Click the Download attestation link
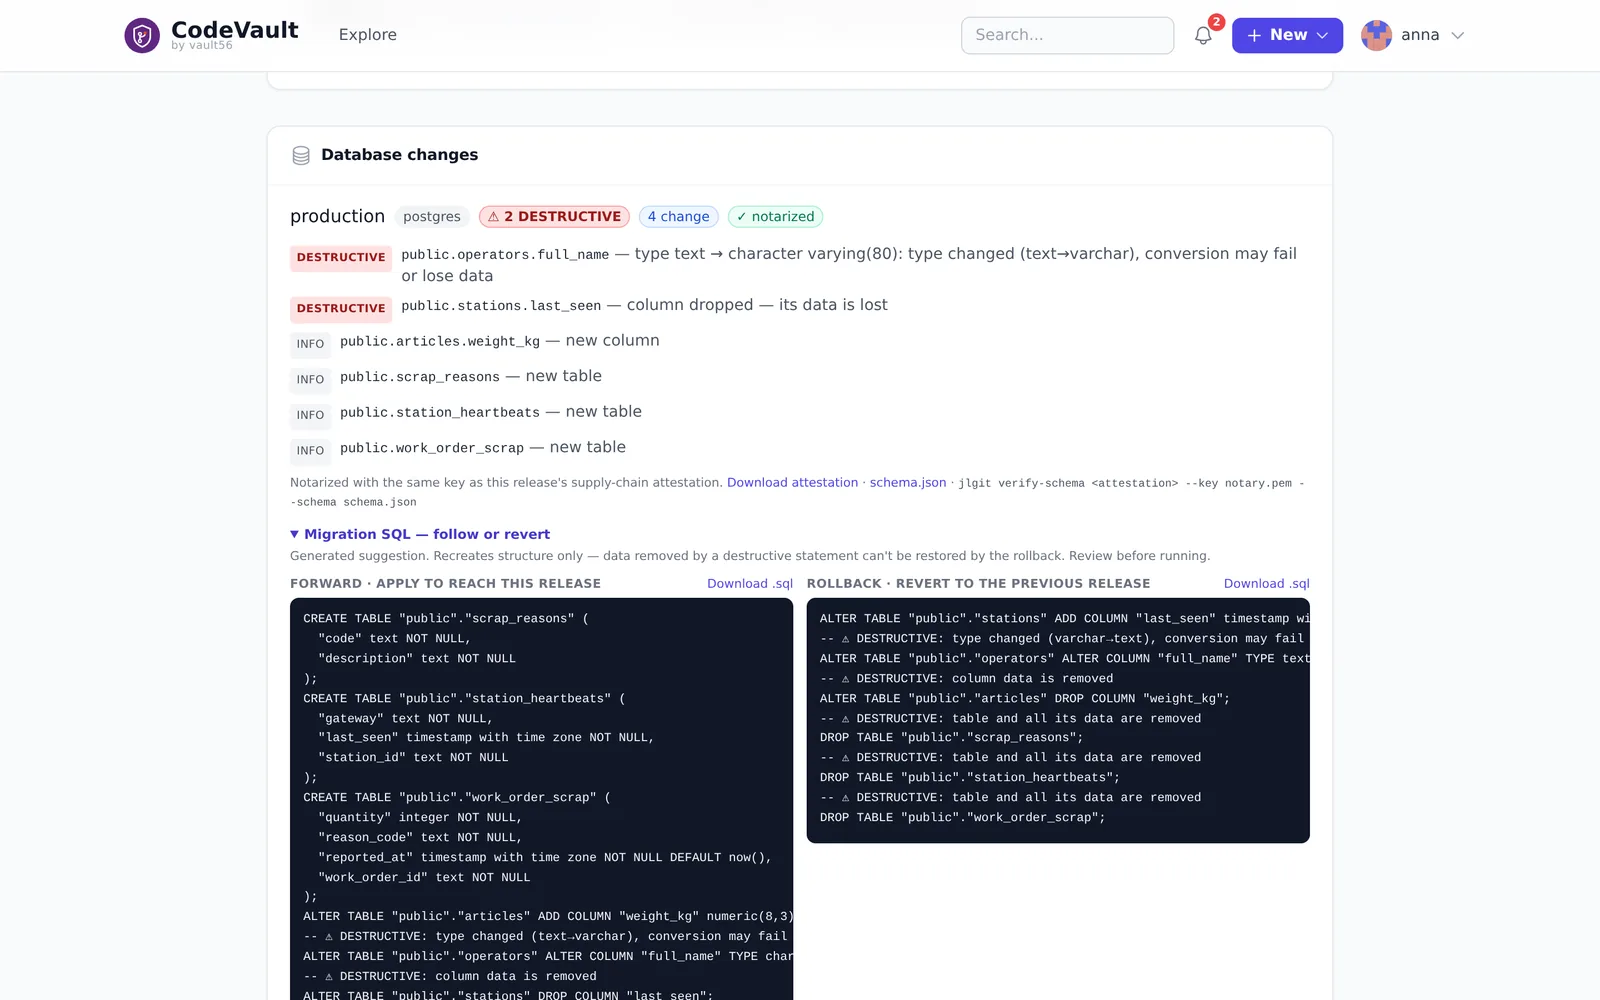 792,482
